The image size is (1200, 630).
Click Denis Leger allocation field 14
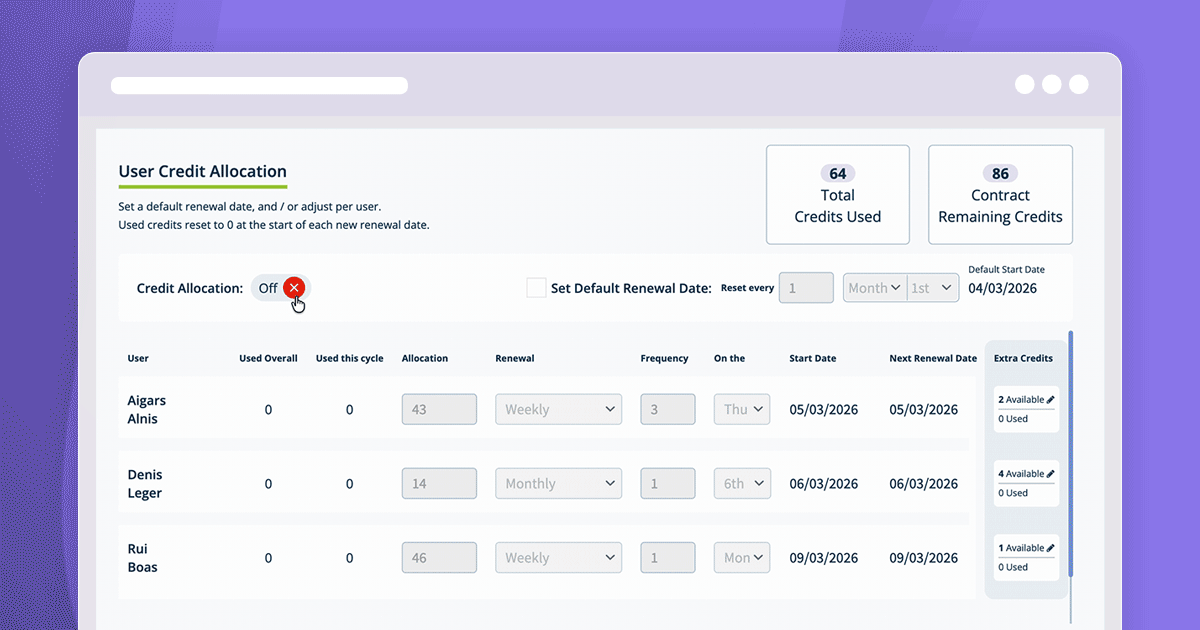click(439, 483)
